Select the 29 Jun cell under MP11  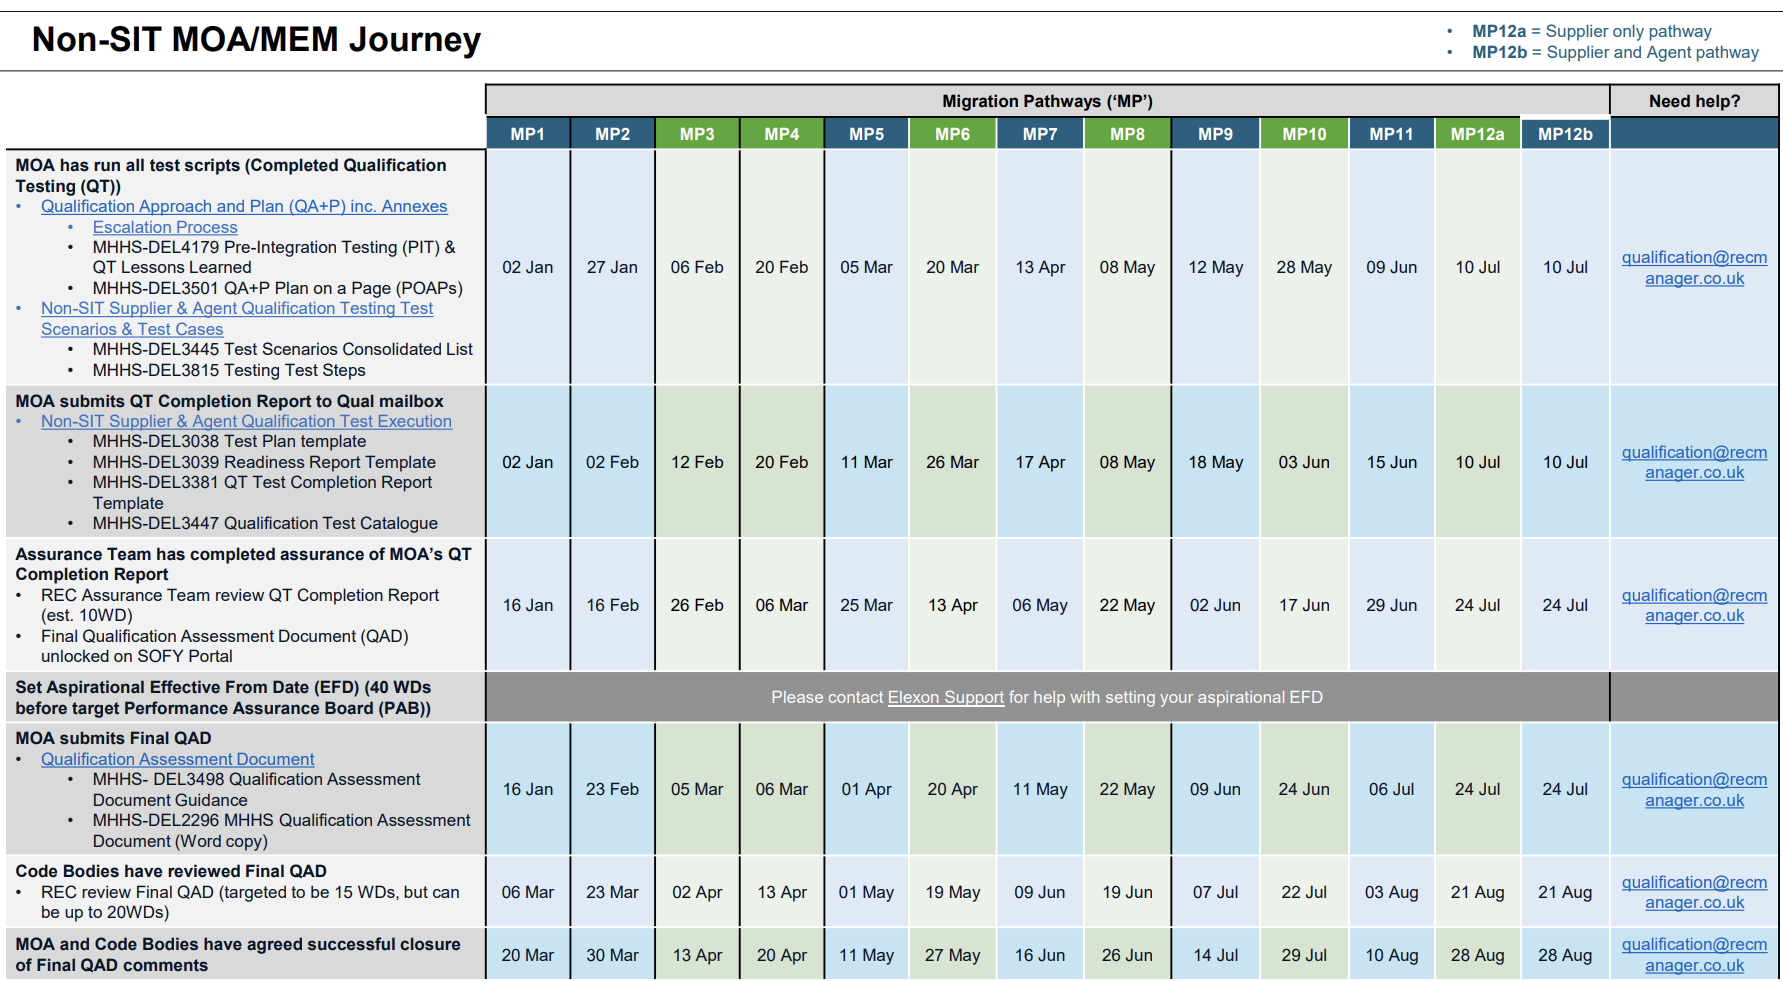coord(1392,605)
